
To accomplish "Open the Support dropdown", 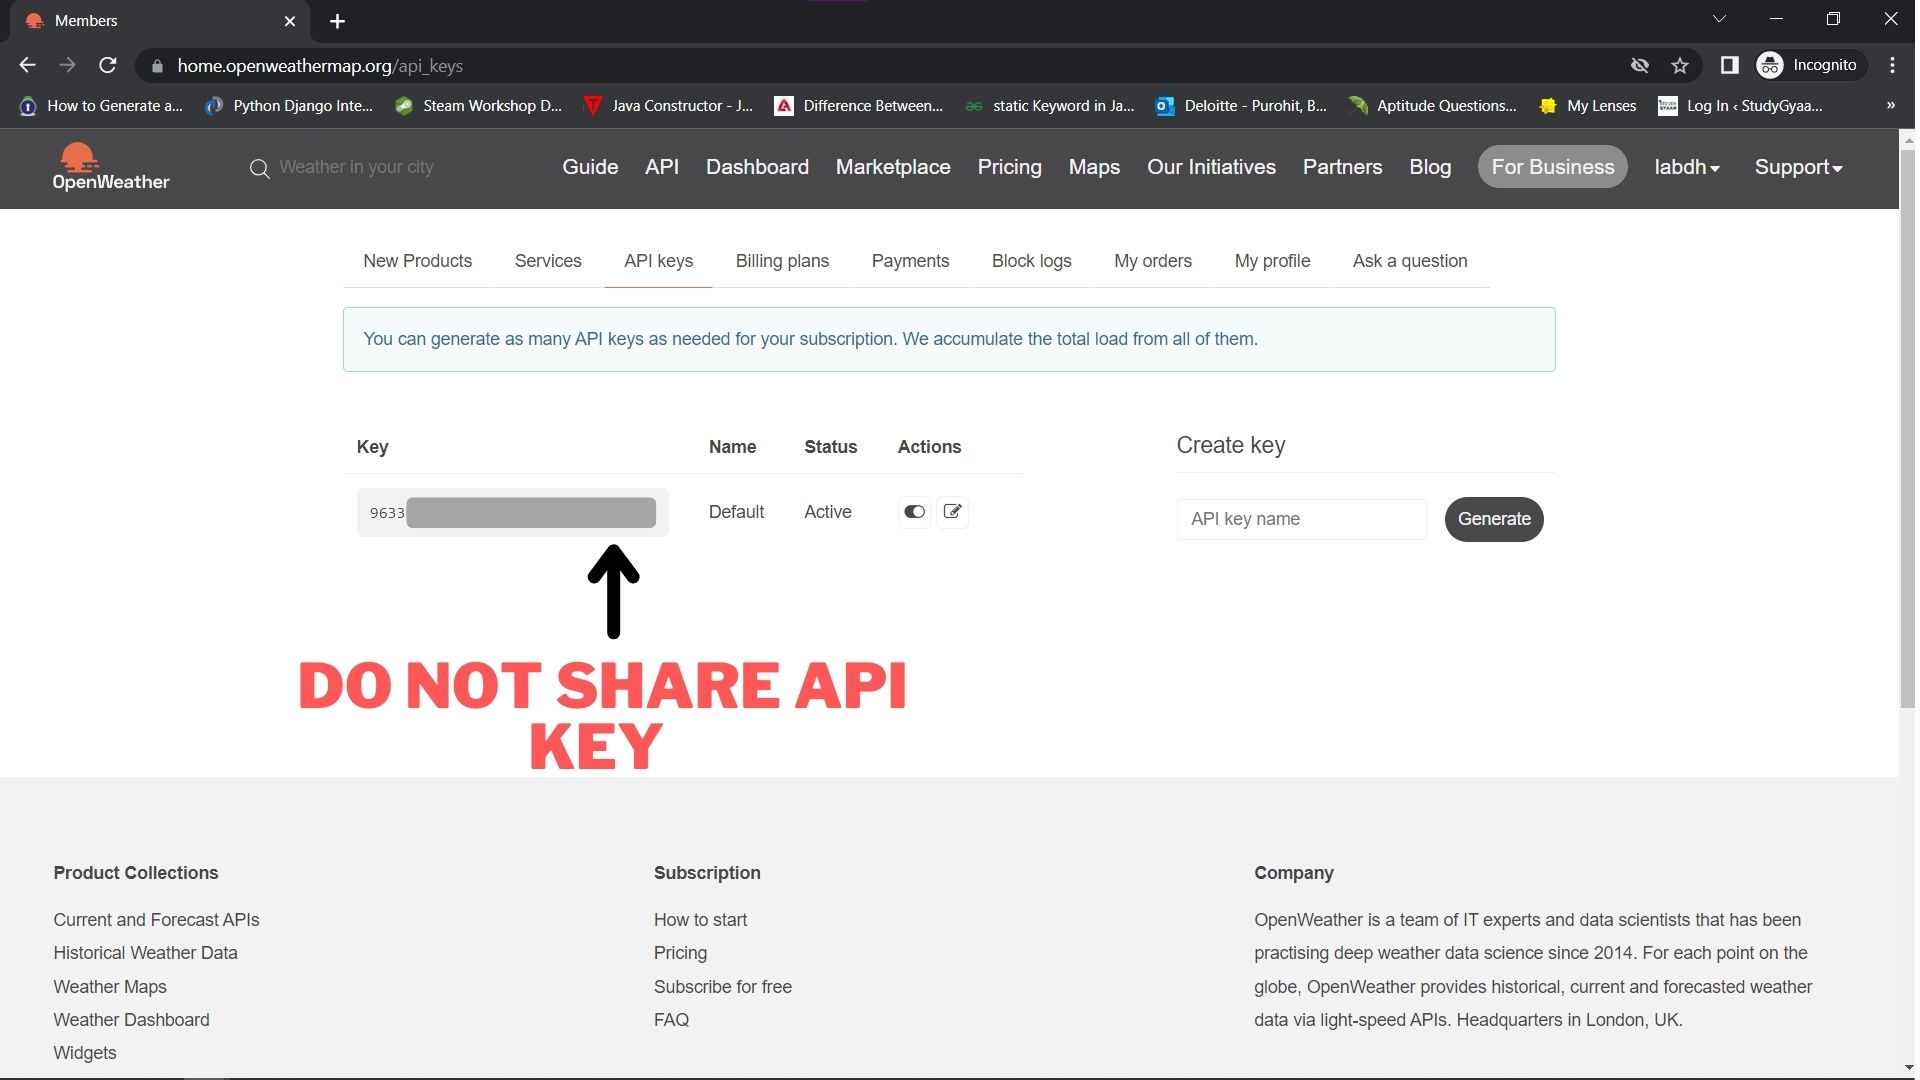I will (x=1798, y=167).
